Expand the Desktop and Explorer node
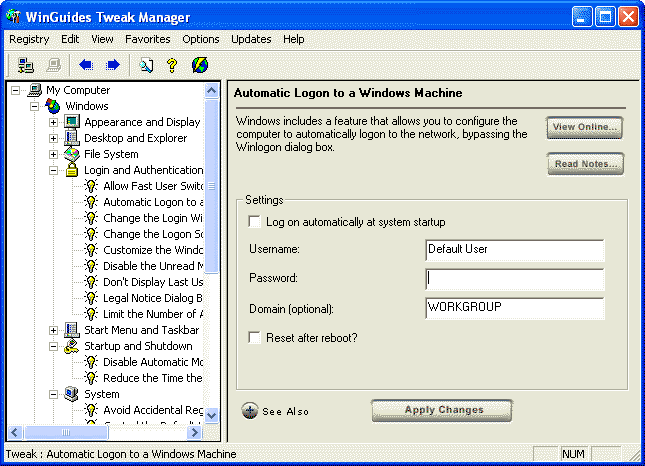The height and width of the screenshot is (466, 645). [x=53, y=138]
